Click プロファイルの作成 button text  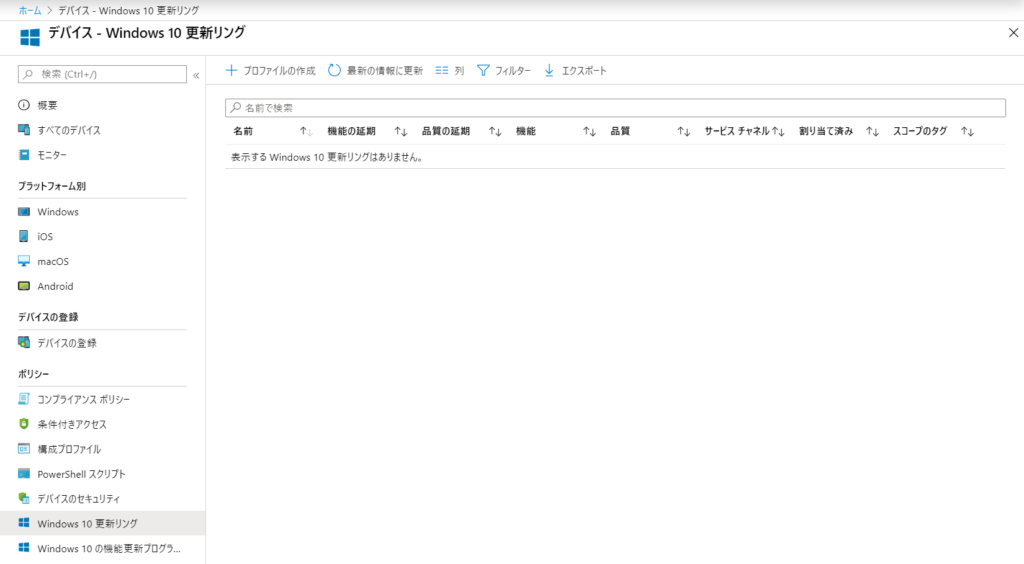[279, 70]
